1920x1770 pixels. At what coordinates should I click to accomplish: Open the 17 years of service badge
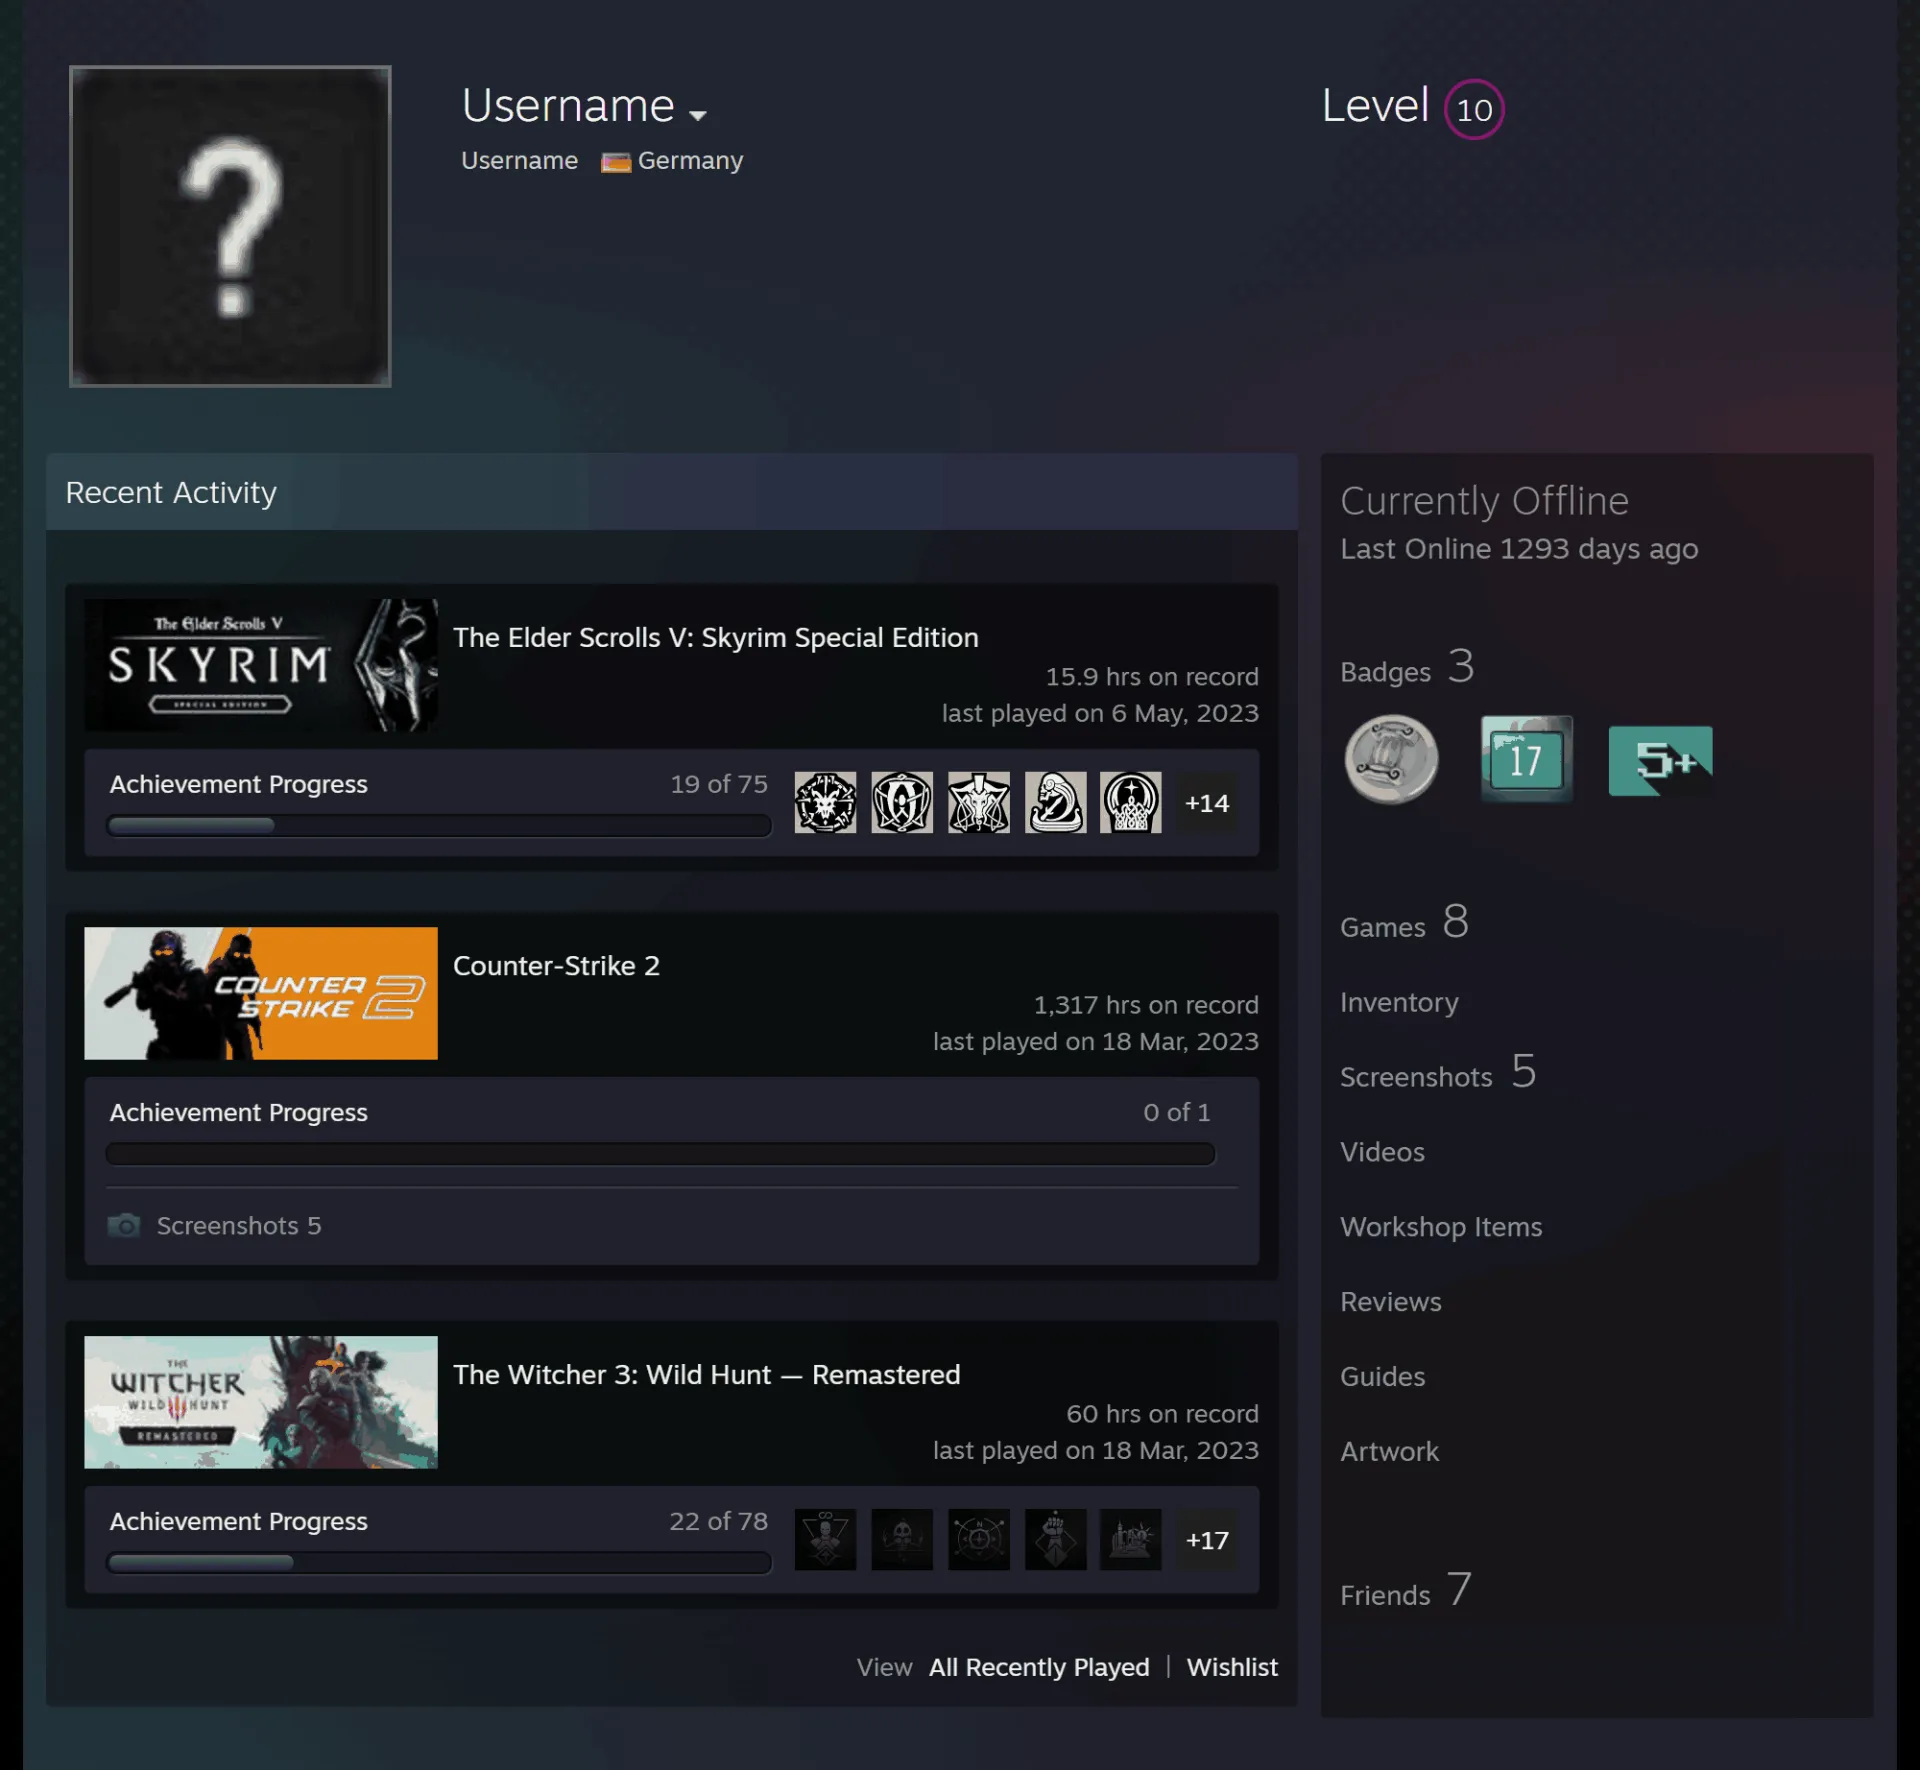tap(1526, 759)
